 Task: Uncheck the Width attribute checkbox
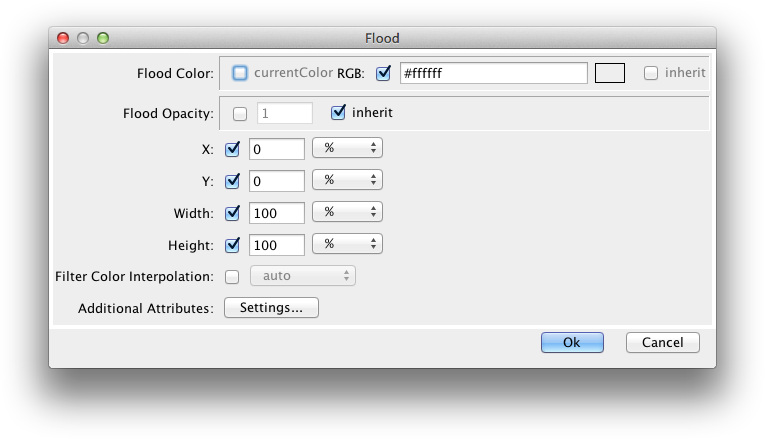click(233, 213)
